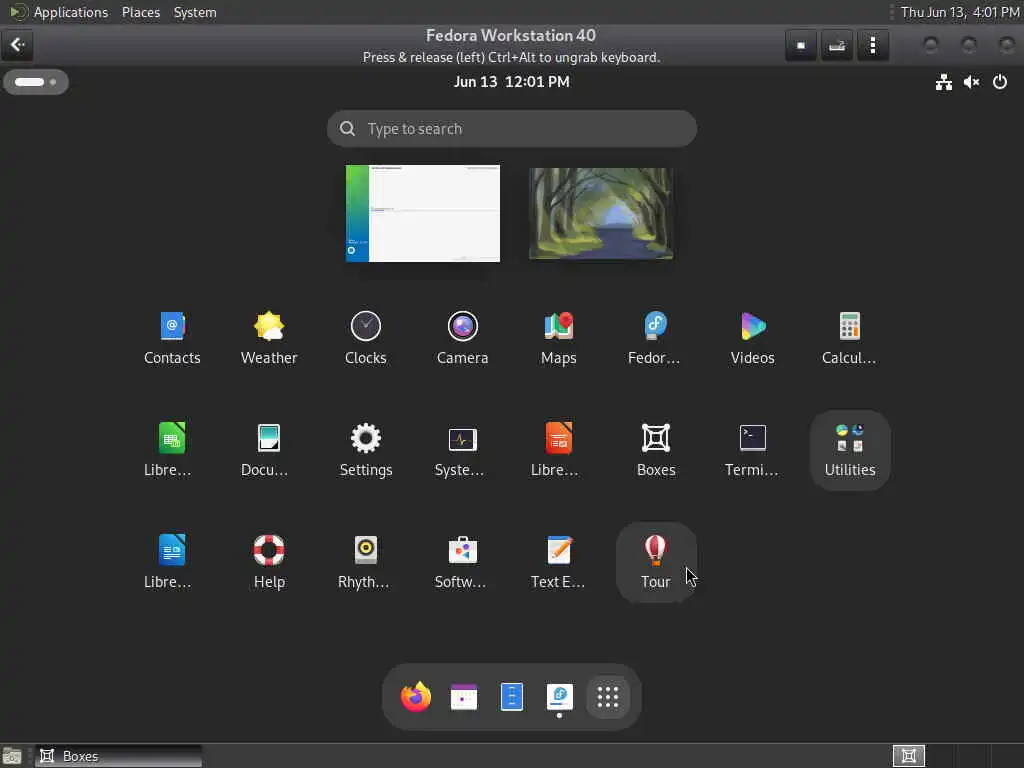The image size is (1024, 768).
Task: Open the wired network status icon
Action: 943,82
